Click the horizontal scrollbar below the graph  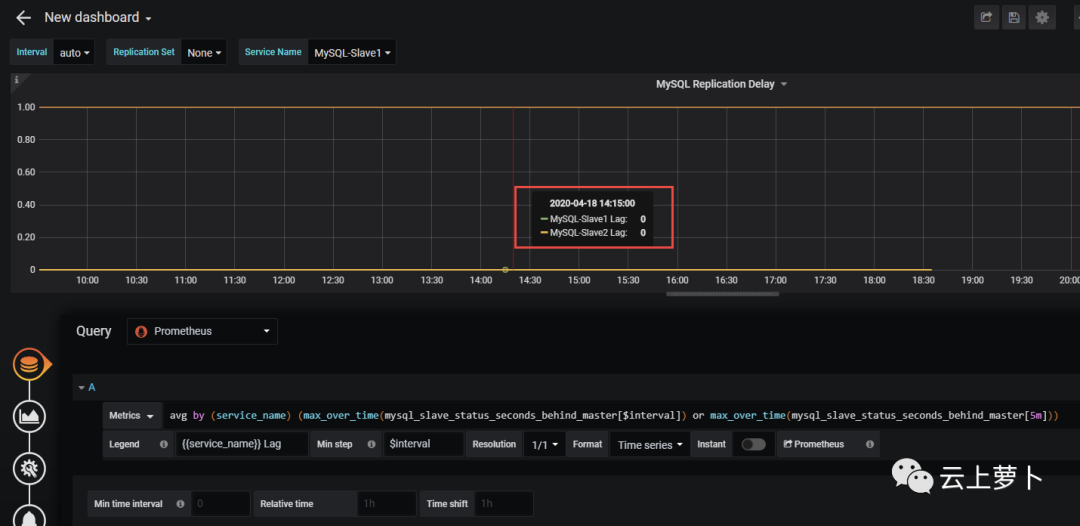pyautogui.click(x=722, y=294)
